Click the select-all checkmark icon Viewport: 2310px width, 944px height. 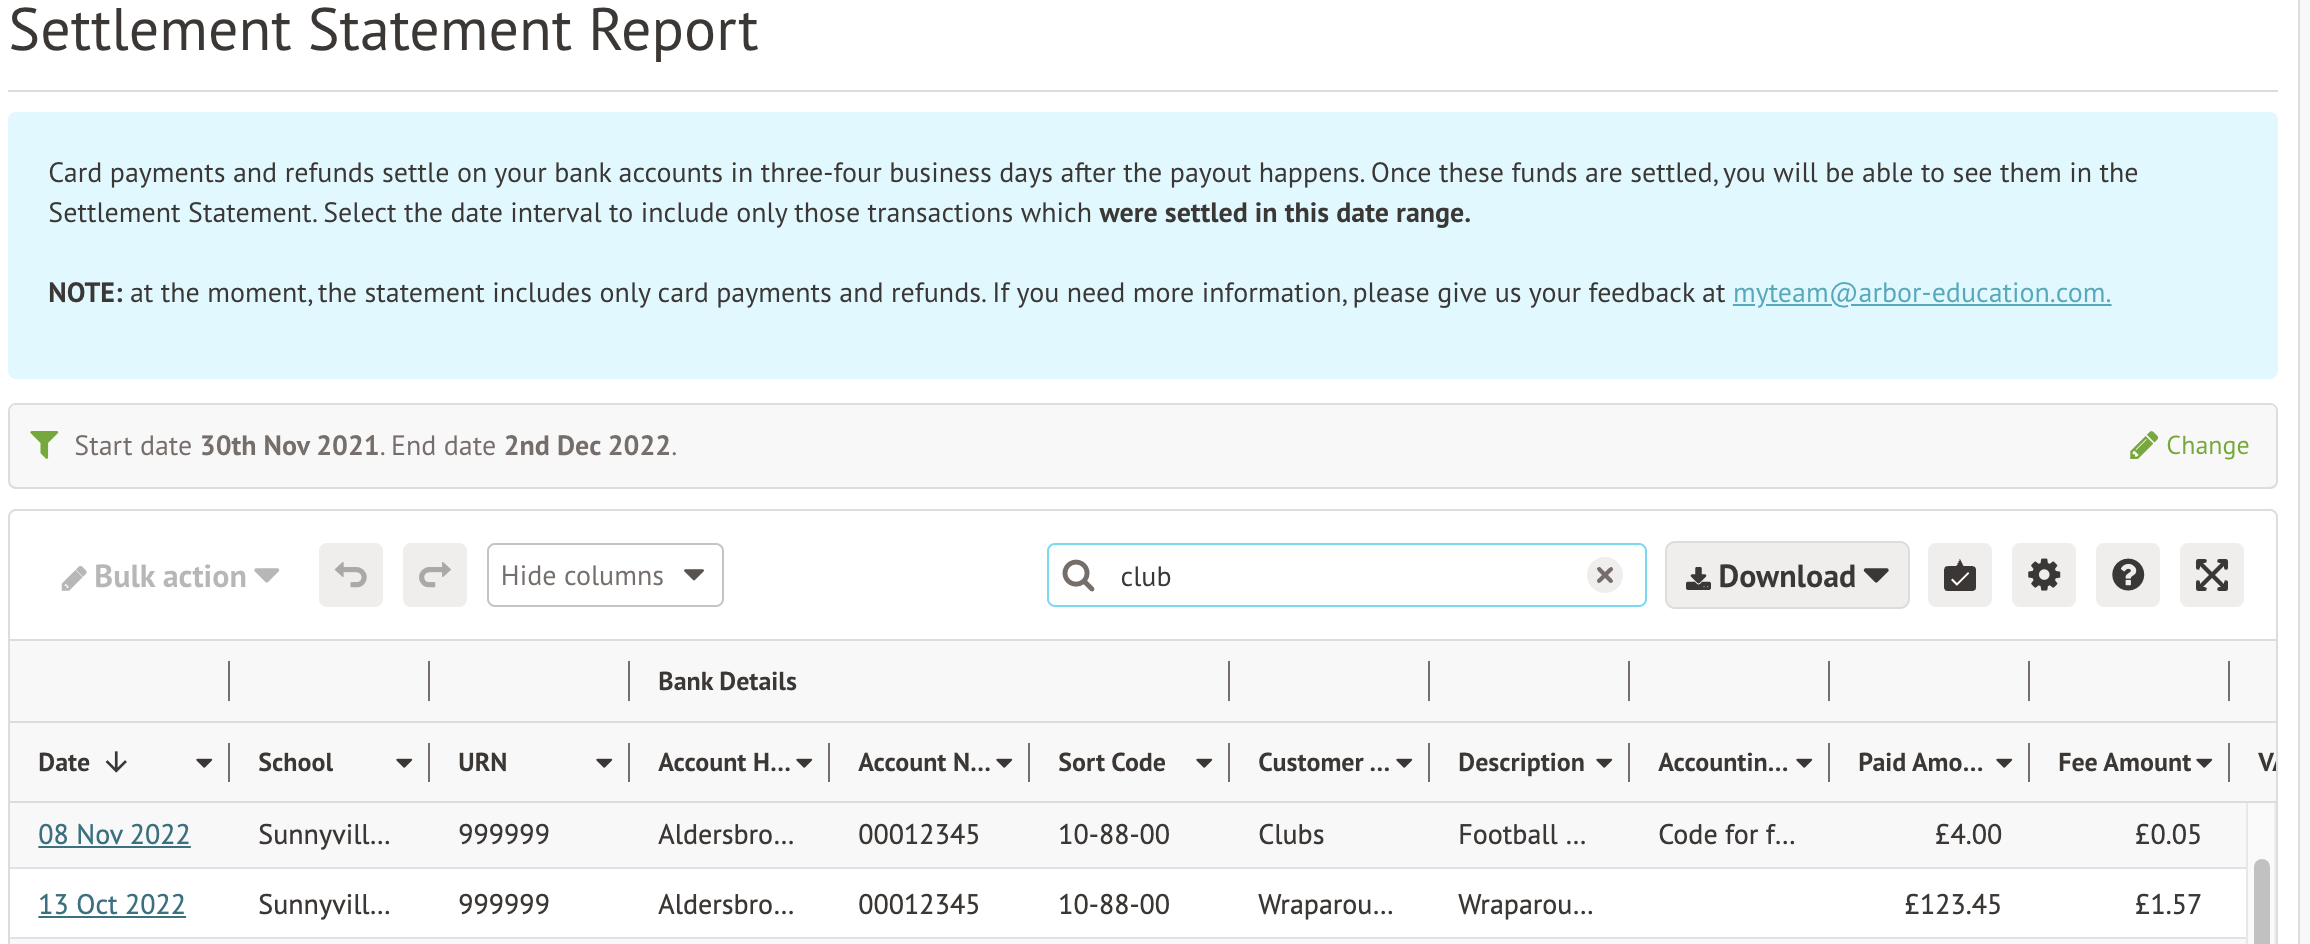(x=1959, y=575)
